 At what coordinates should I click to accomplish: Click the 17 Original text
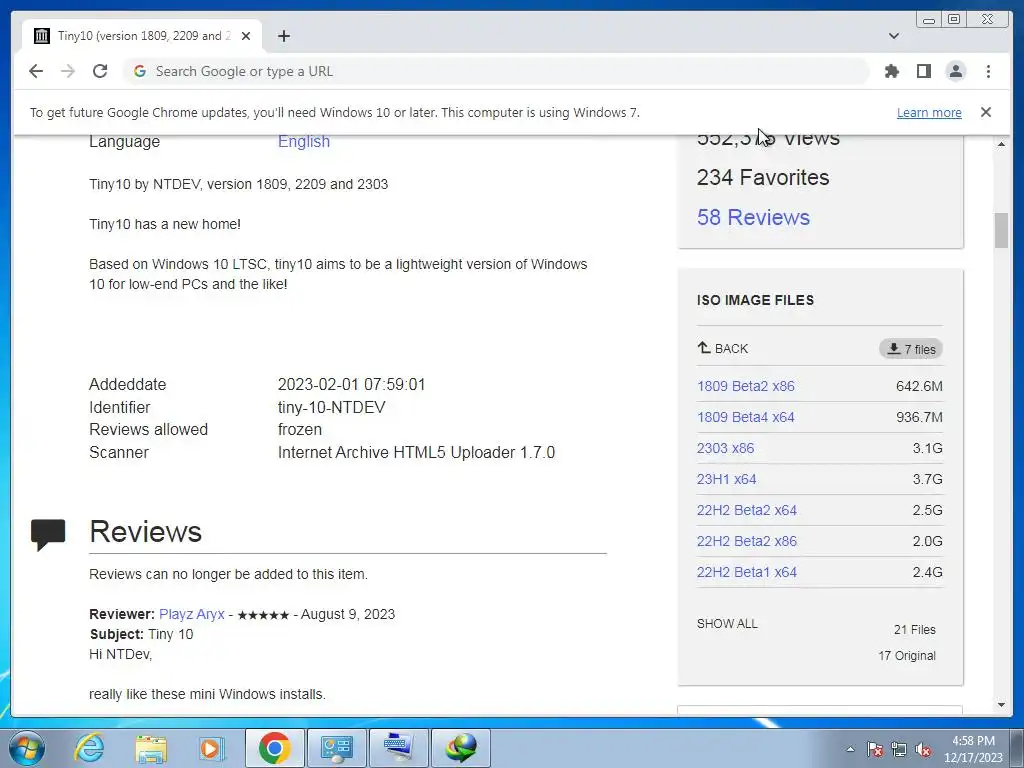click(x=906, y=656)
